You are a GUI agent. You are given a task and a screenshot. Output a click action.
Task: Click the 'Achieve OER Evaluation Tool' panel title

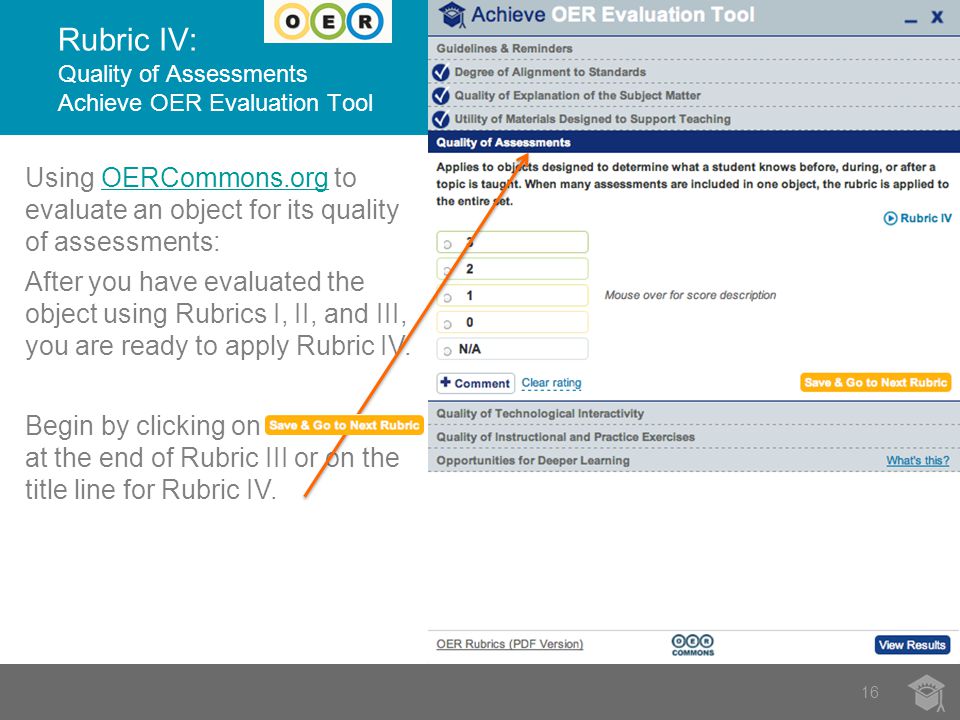pyautogui.click(x=612, y=15)
